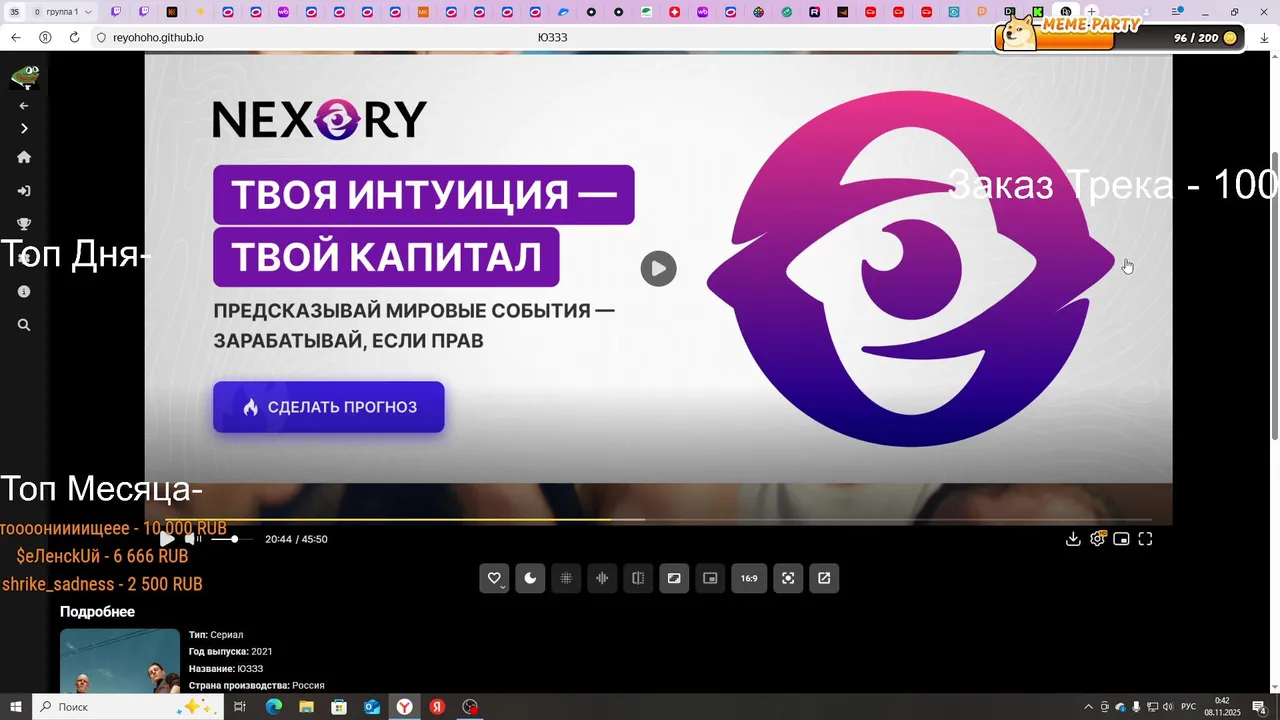Click the Meme Party doge widget
Image resolution: width=1280 pixels, height=720 pixels.
[1065, 35]
